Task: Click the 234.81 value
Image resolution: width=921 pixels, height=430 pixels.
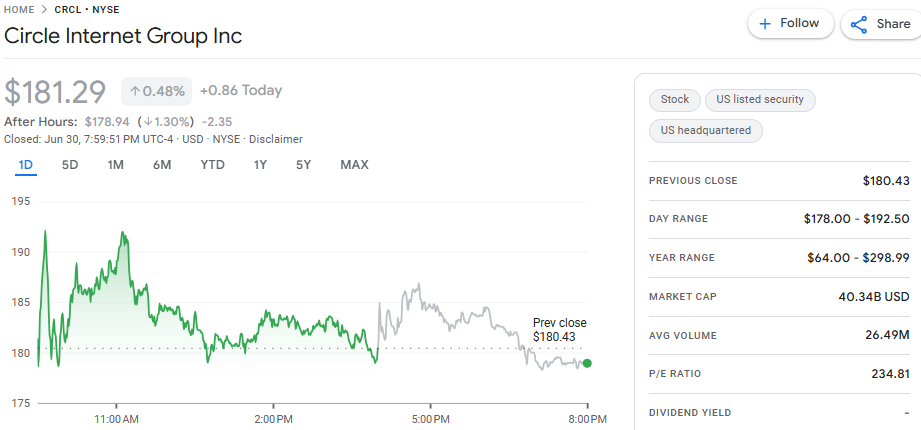Action: [890, 374]
